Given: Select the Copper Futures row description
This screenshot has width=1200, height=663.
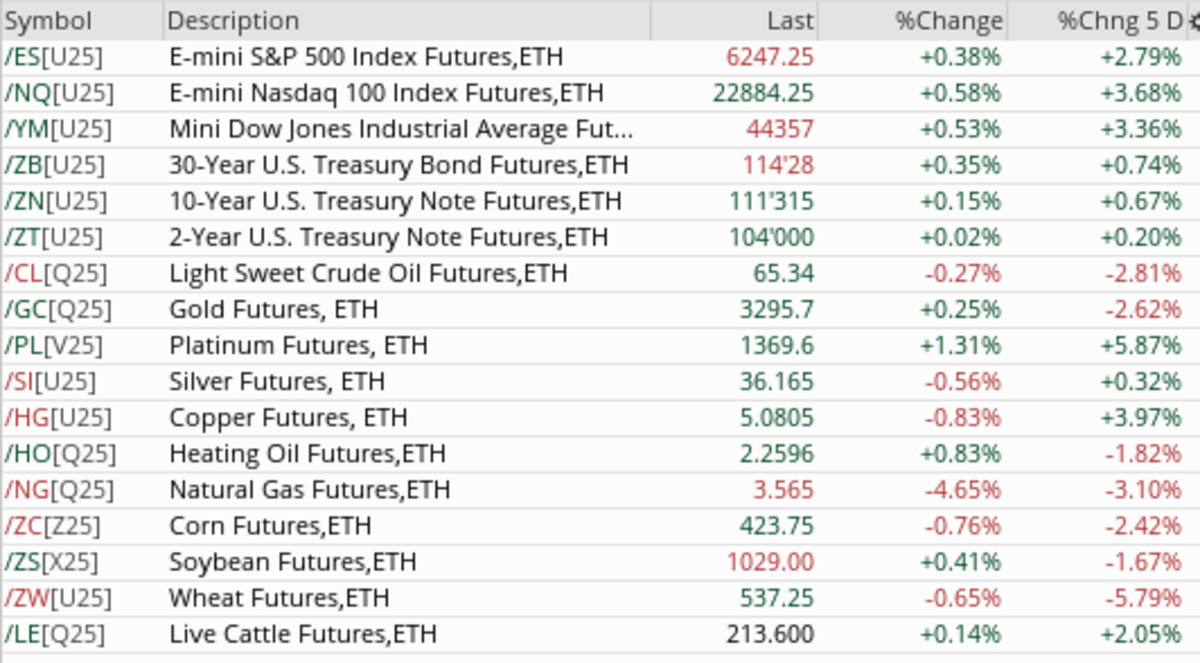Looking at the screenshot, I should point(290,417).
